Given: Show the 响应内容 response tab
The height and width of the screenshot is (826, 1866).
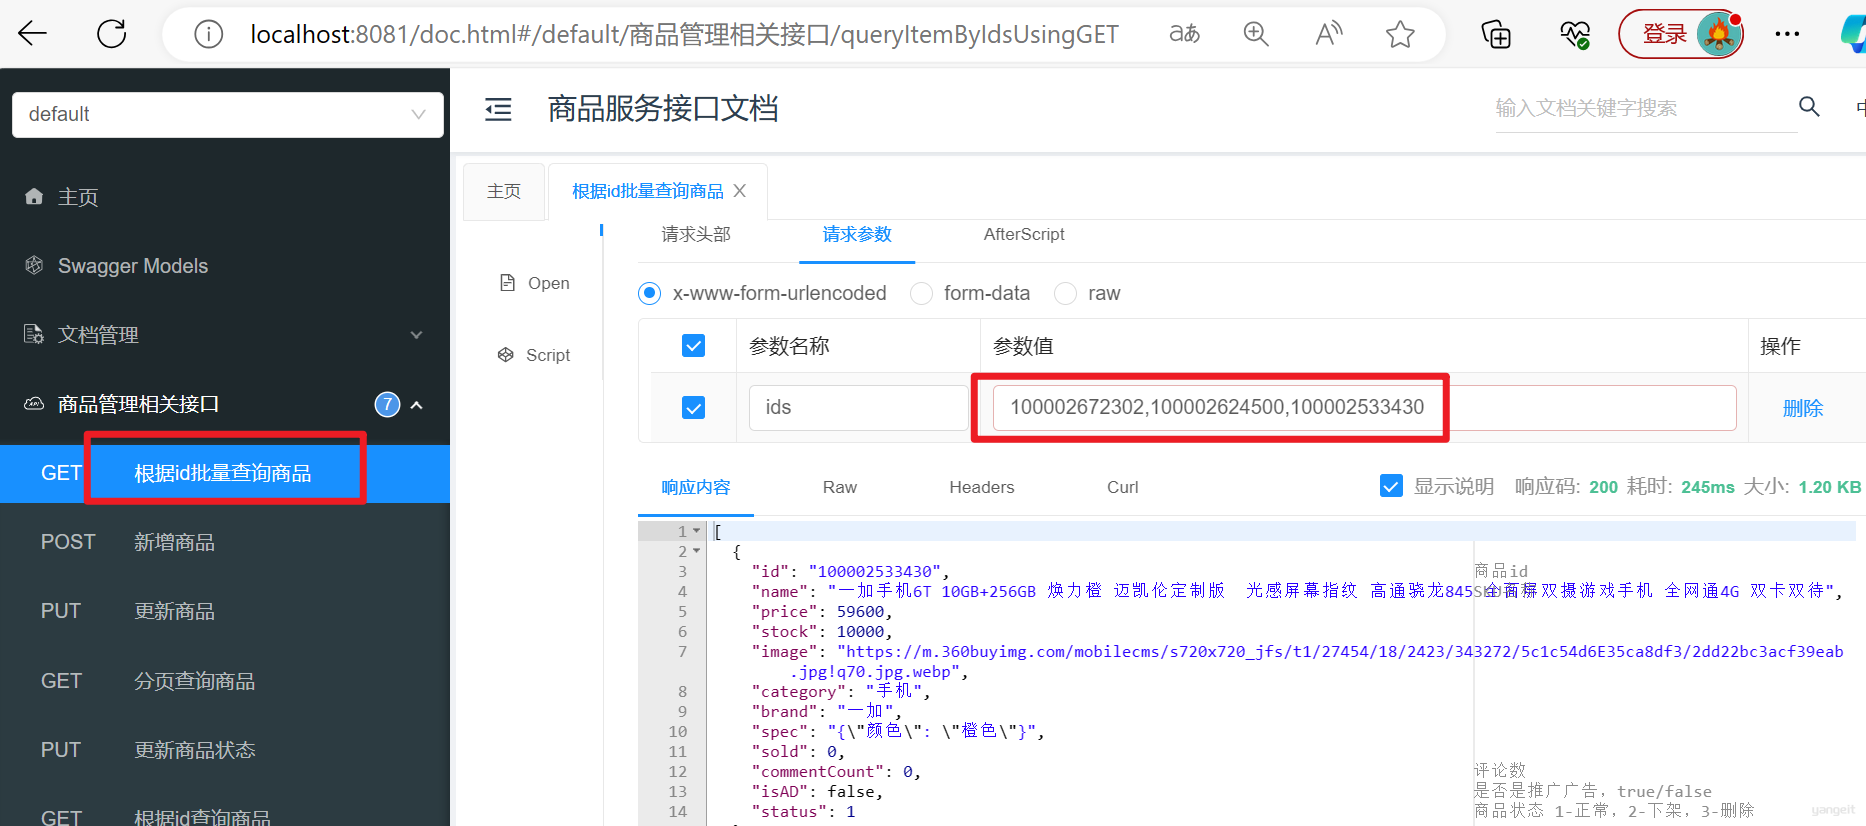Looking at the screenshot, I should 696,487.
